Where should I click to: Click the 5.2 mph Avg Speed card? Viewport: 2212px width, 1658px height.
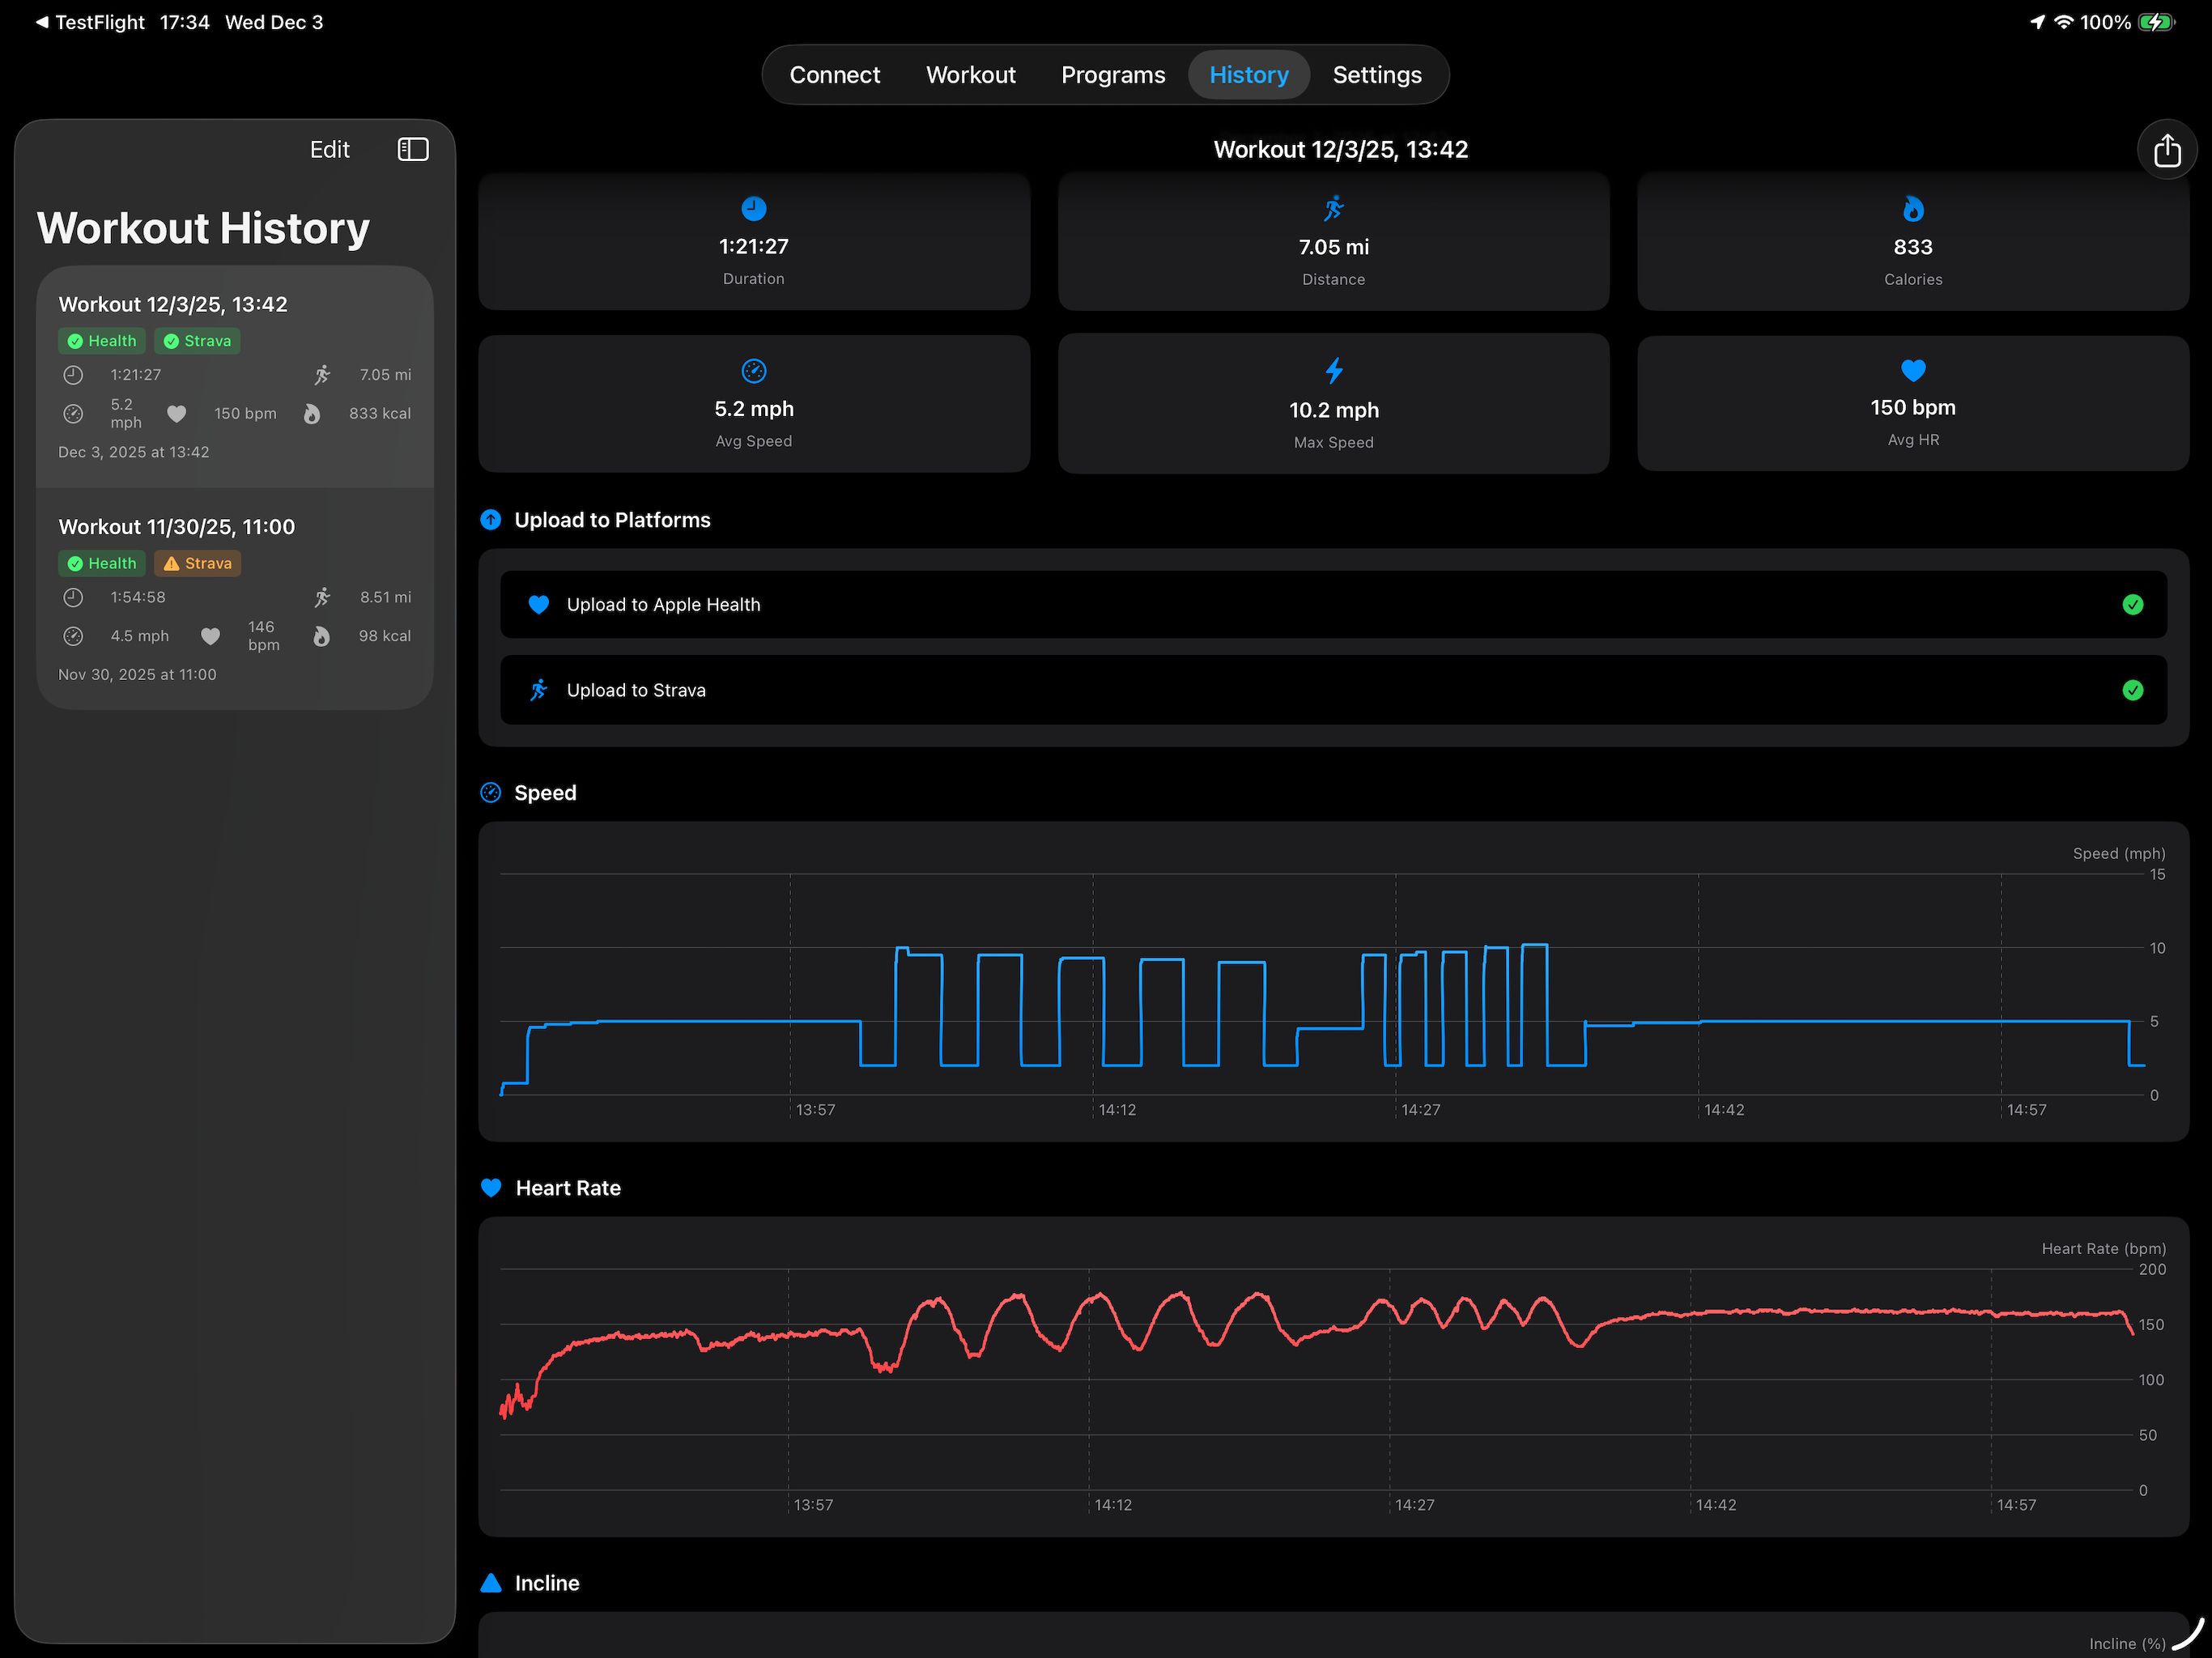(754, 404)
